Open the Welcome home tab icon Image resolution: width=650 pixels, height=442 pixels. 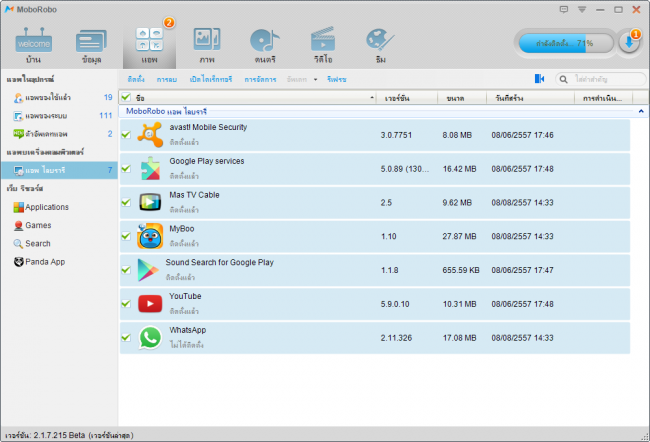(34, 41)
